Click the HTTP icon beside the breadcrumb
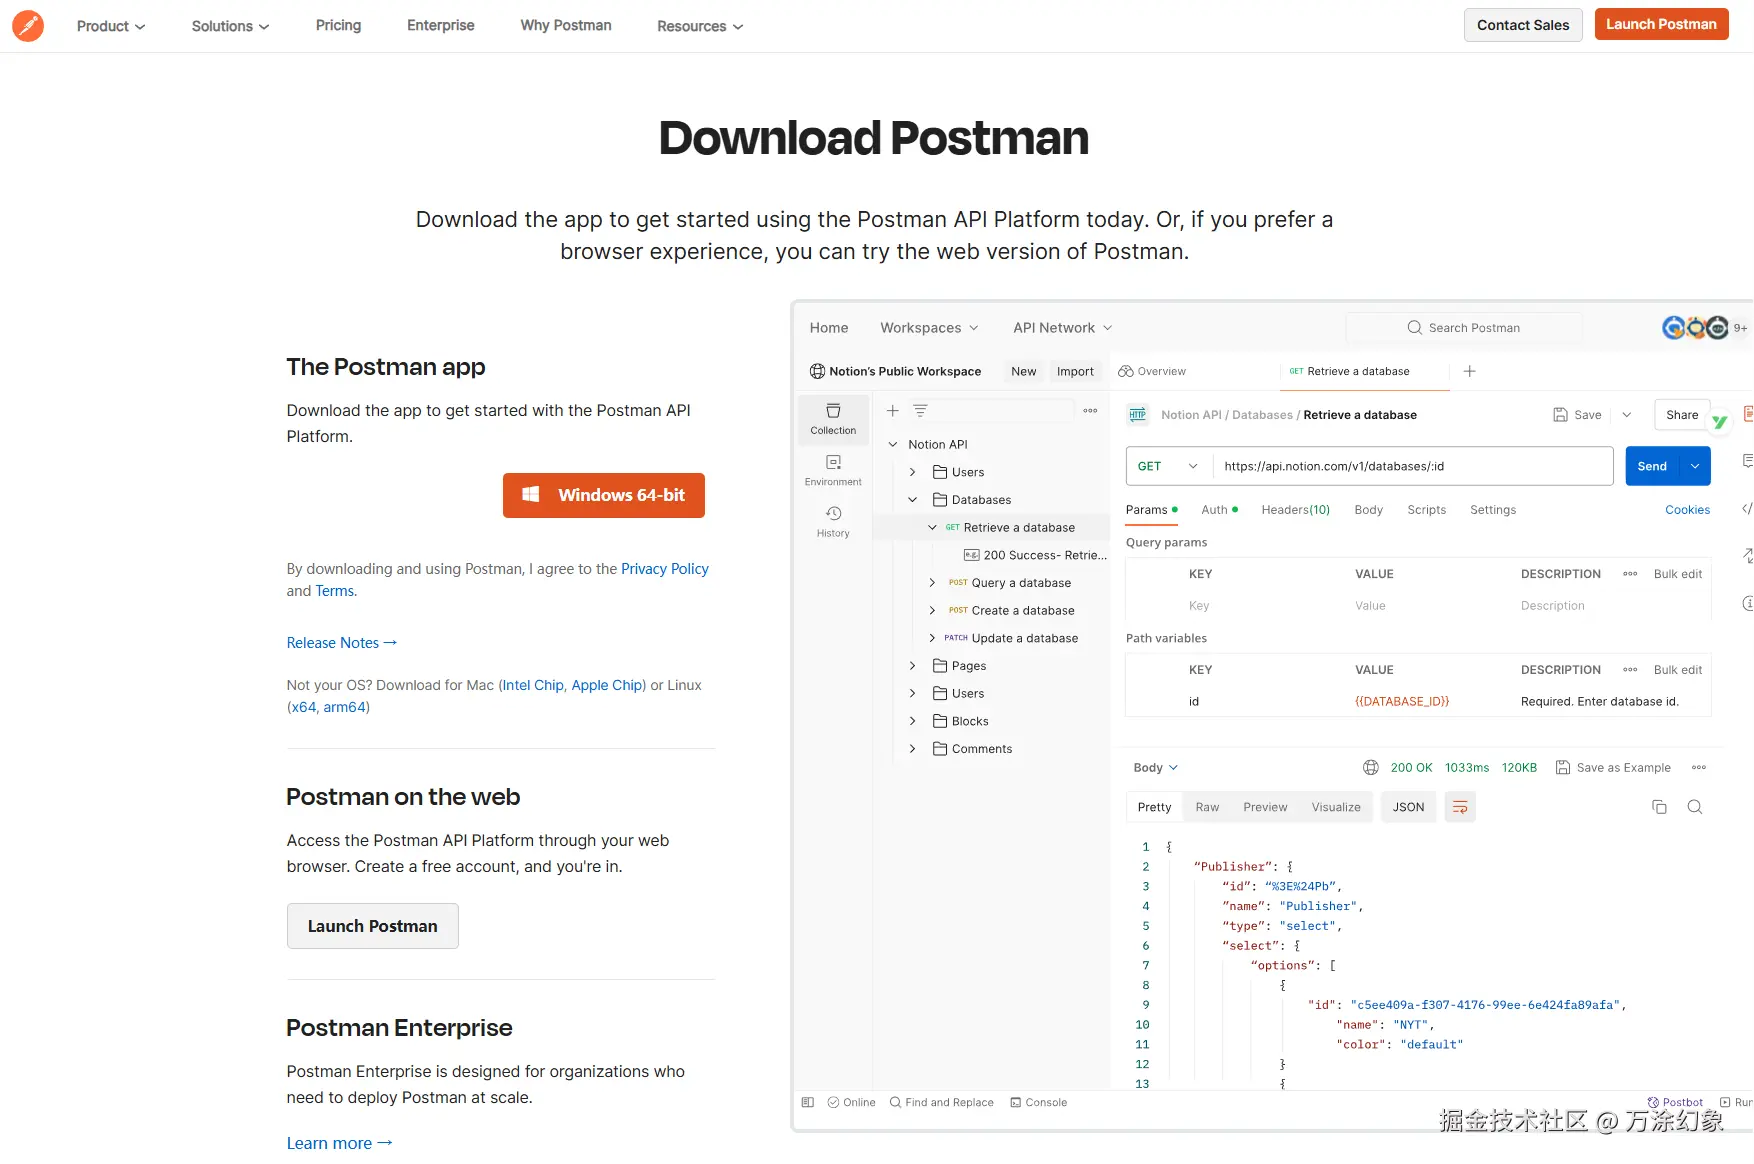This screenshot has width=1754, height=1164. (x=1138, y=415)
